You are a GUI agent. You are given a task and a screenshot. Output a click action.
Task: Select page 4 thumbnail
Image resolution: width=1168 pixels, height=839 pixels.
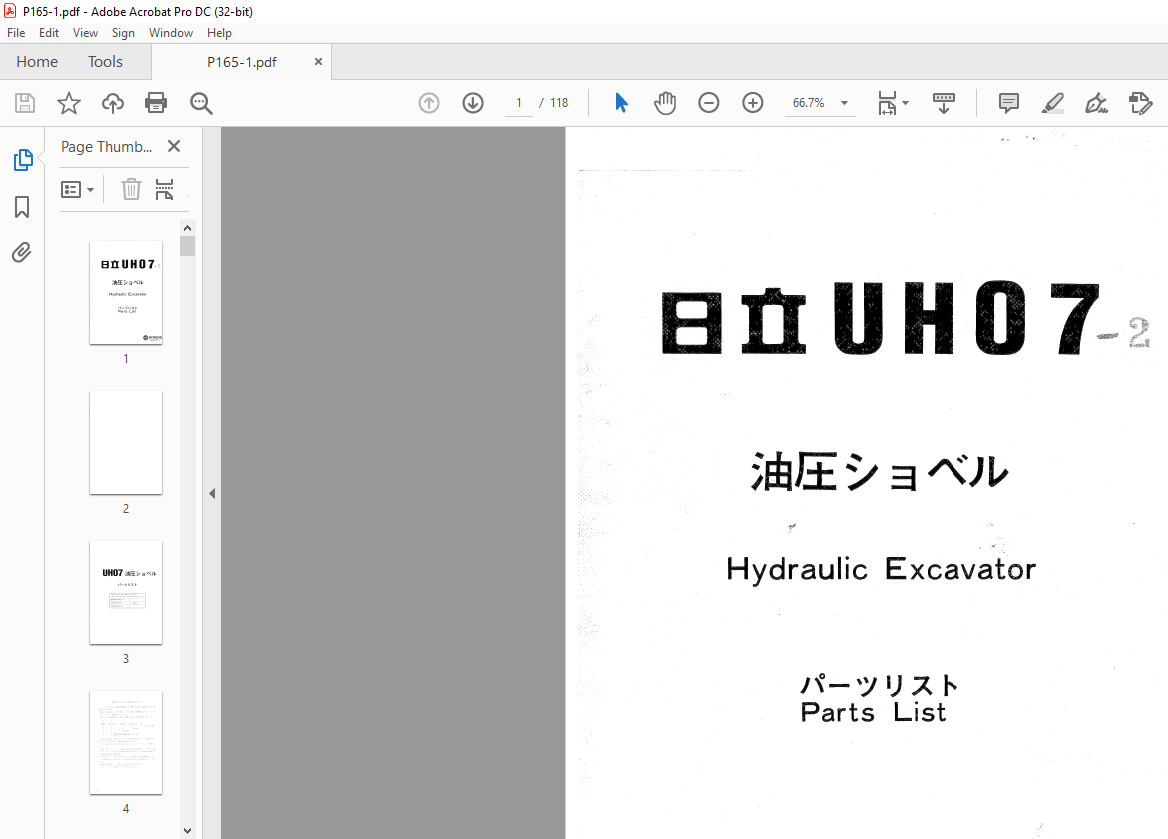point(126,742)
